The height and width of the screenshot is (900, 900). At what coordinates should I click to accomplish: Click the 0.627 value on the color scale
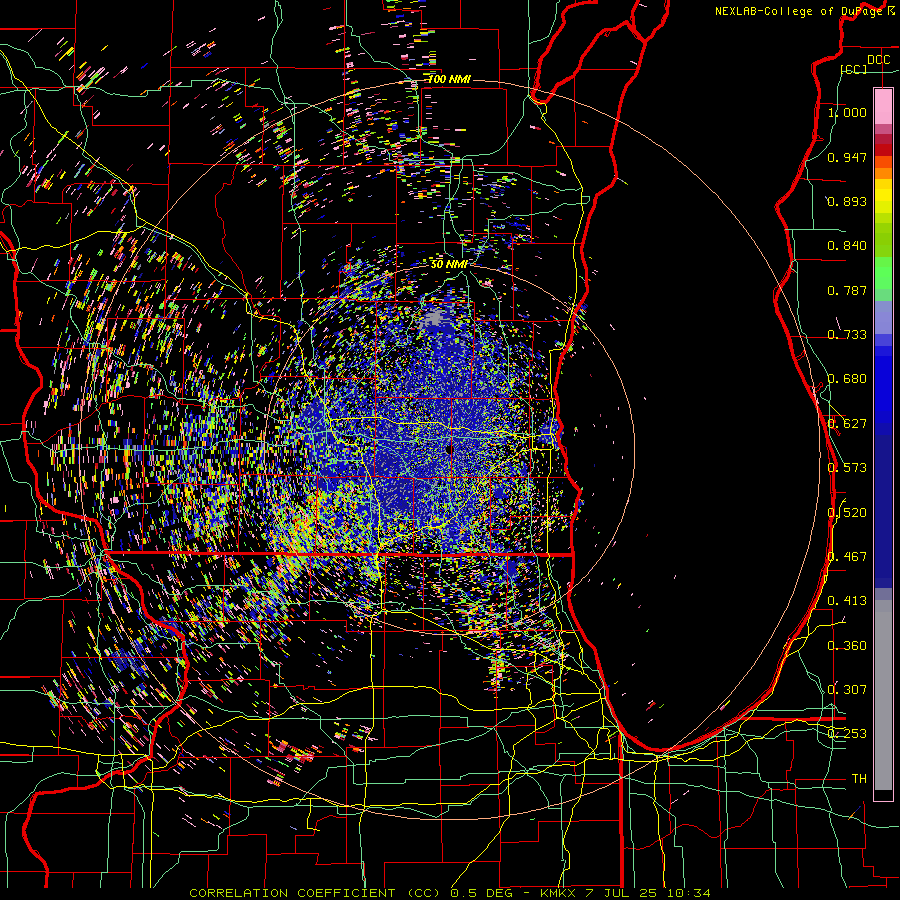(x=847, y=424)
